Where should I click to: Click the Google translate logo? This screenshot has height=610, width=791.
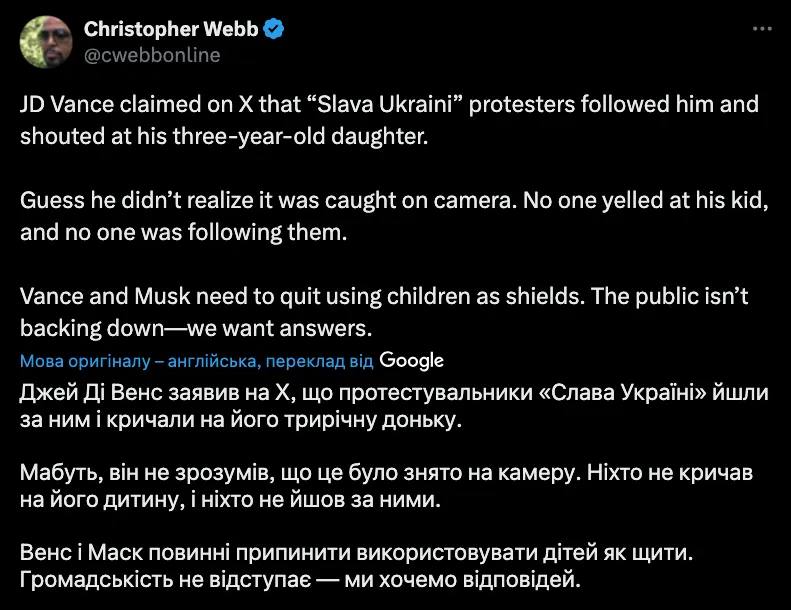(x=412, y=360)
